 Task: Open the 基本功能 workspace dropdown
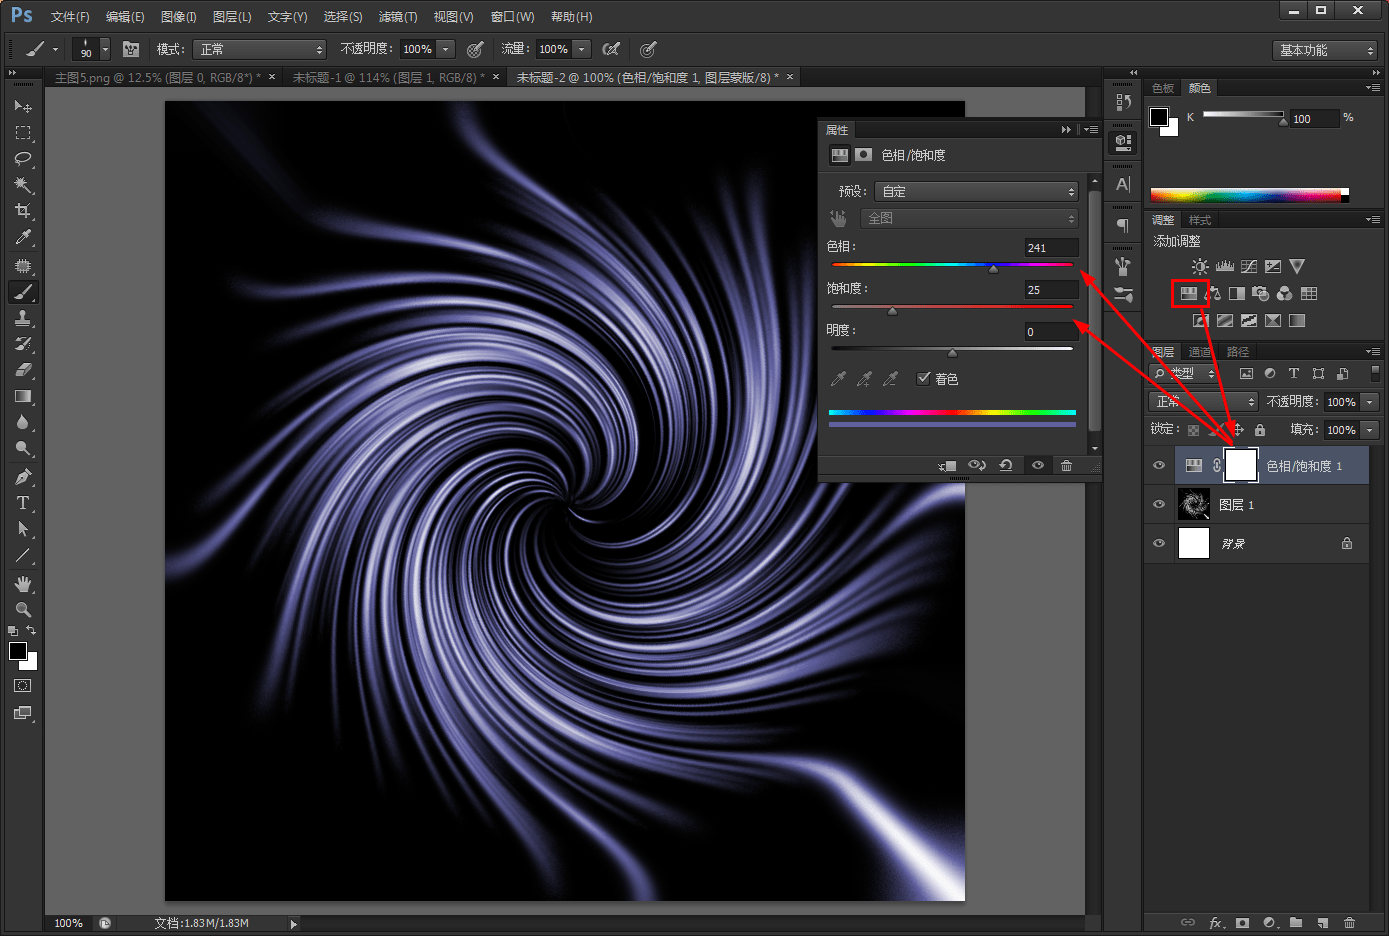tap(1326, 50)
